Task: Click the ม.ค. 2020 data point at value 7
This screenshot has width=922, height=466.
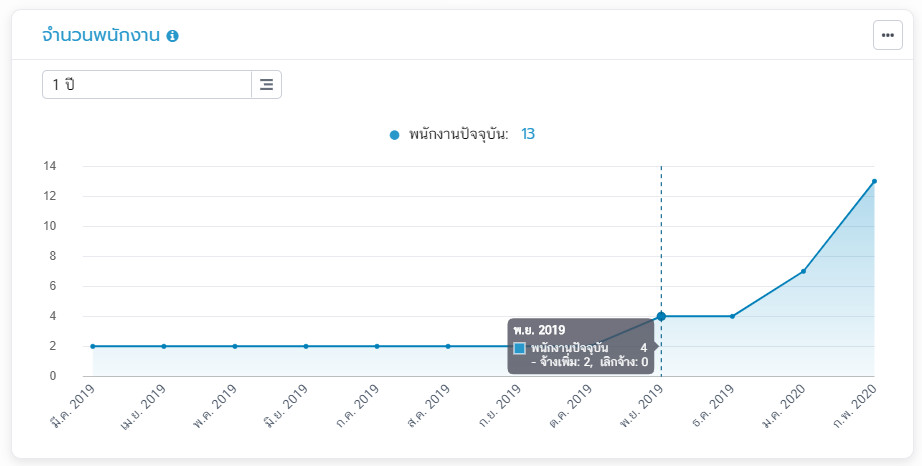Action: point(803,271)
